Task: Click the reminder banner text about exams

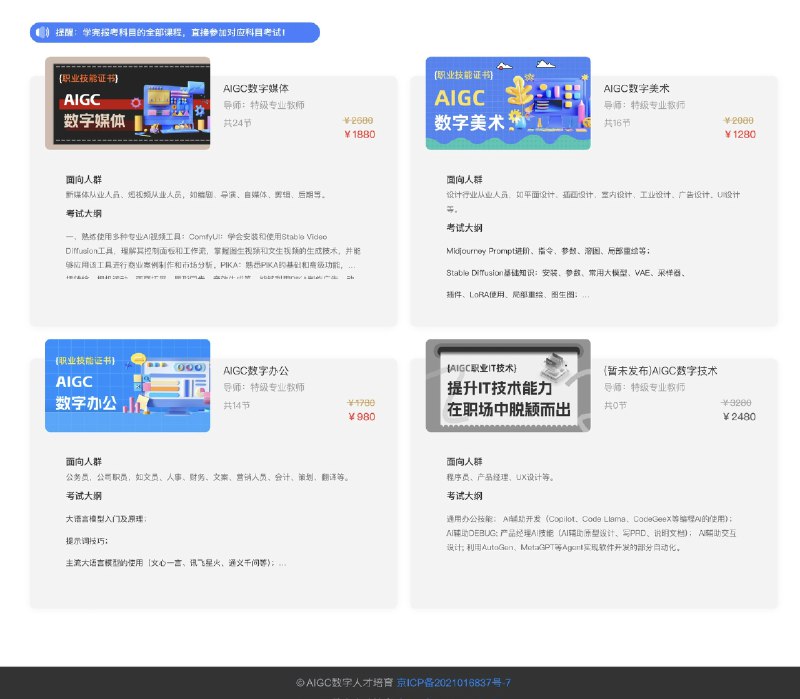Action: 170,32
